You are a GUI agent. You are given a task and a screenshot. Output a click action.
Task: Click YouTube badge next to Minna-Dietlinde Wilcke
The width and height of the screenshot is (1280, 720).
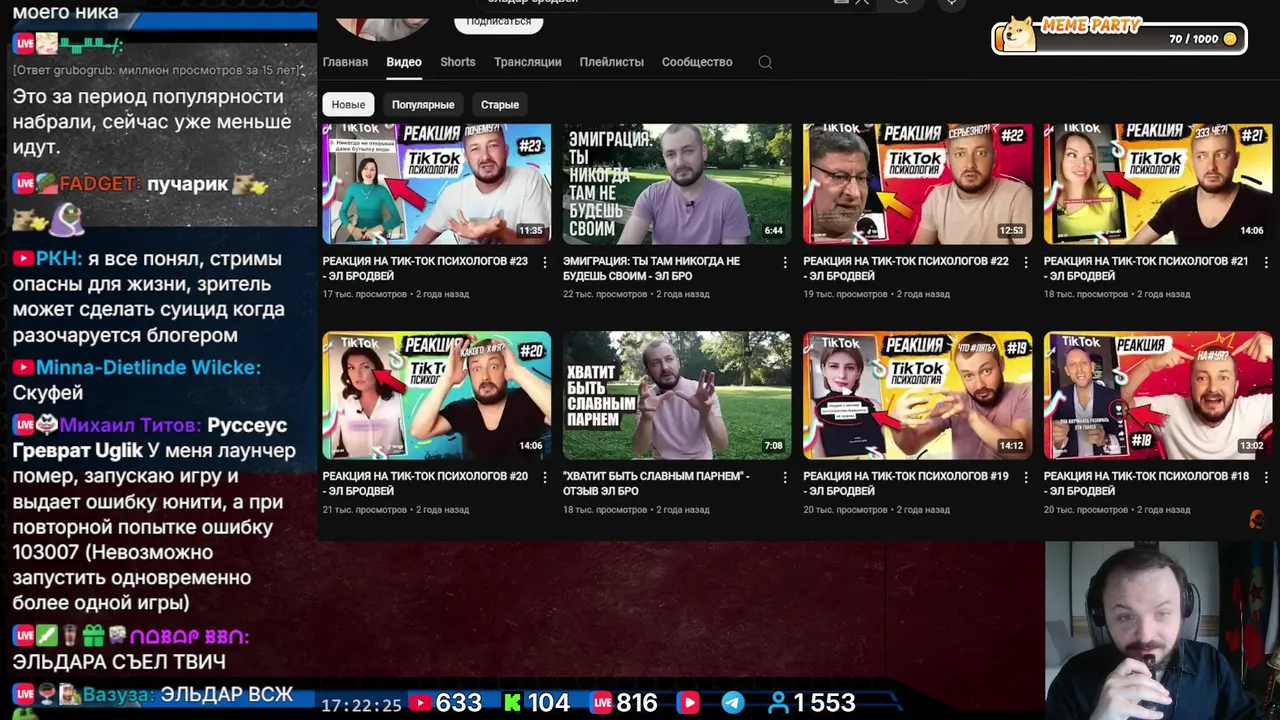click(23, 368)
